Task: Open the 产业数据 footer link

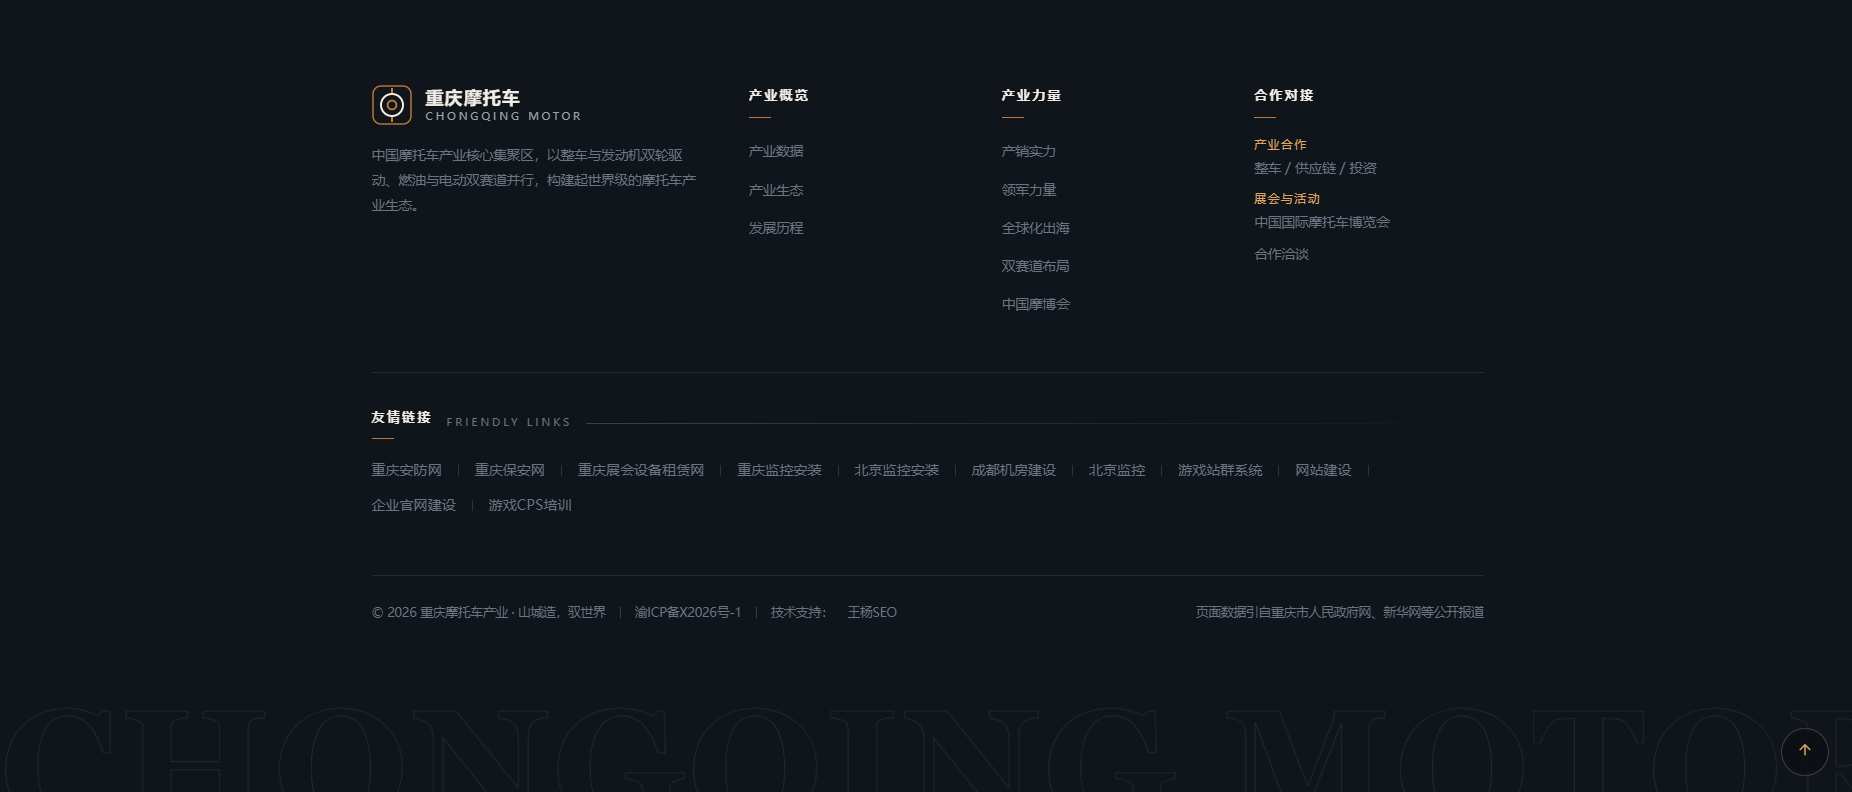Action: (776, 151)
